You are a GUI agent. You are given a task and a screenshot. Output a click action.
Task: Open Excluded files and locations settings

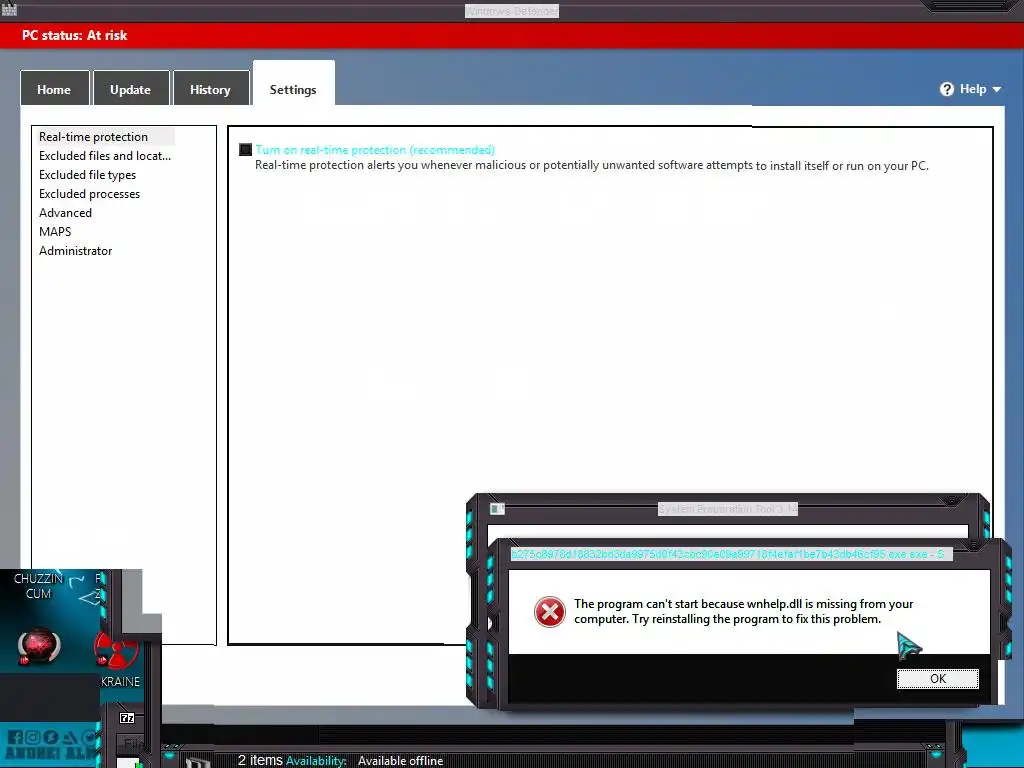coord(104,155)
